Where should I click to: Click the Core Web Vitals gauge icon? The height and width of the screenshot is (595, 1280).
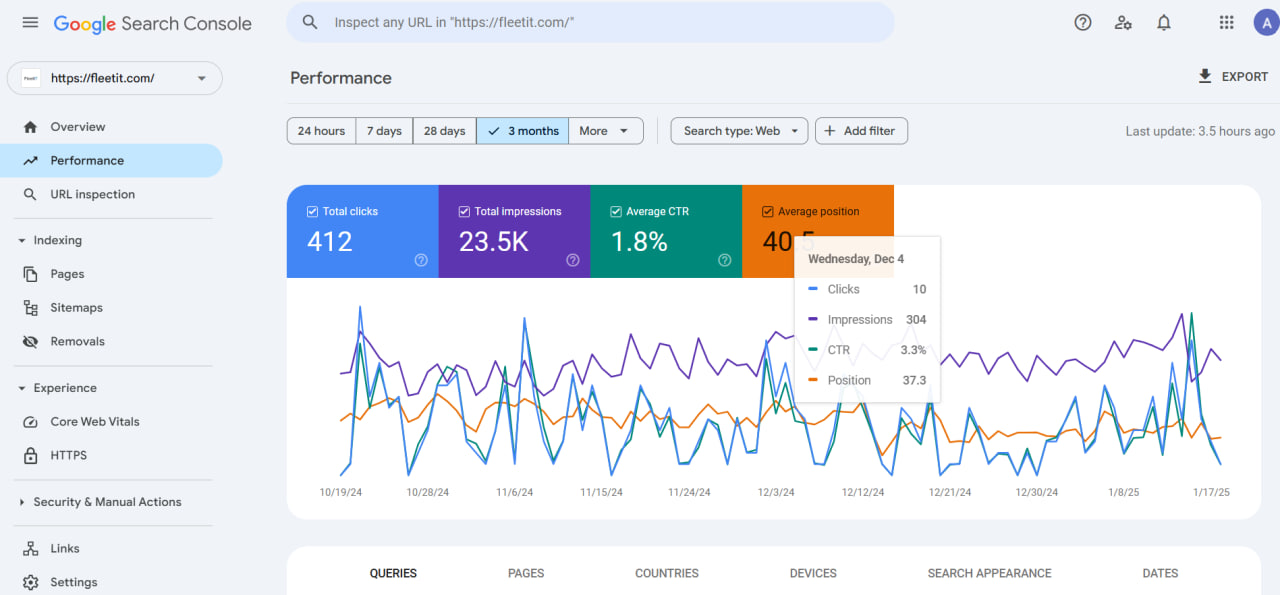pos(30,422)
